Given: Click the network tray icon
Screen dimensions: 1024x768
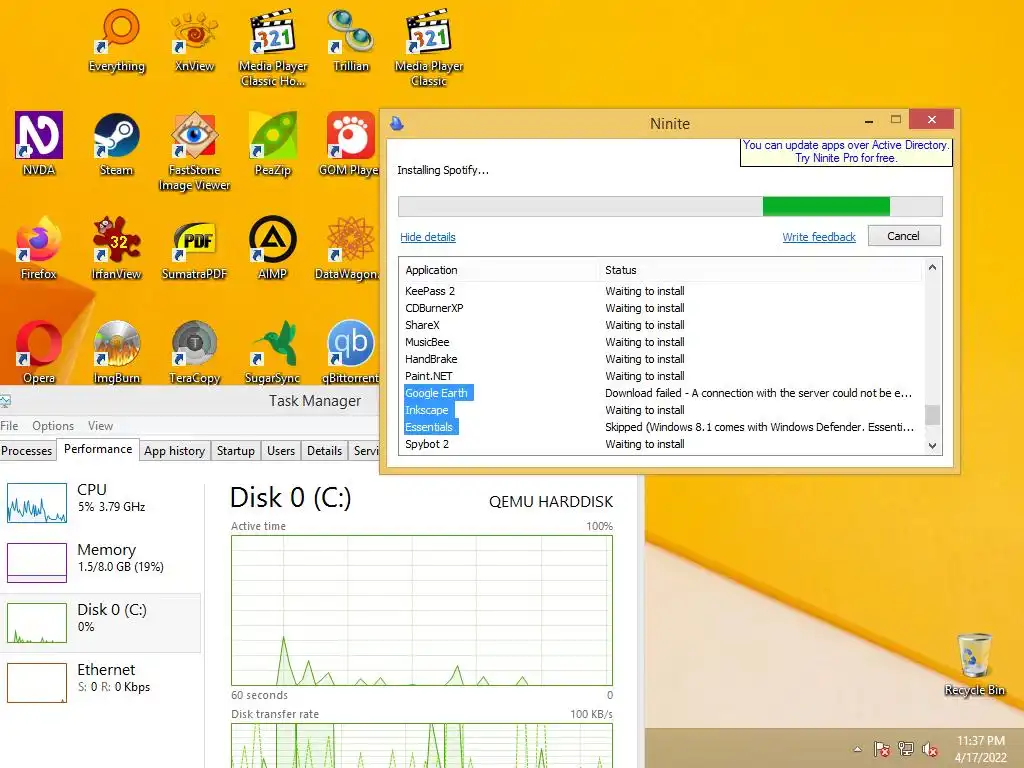Looking at the screenshot, I should [x=906, y=749].
